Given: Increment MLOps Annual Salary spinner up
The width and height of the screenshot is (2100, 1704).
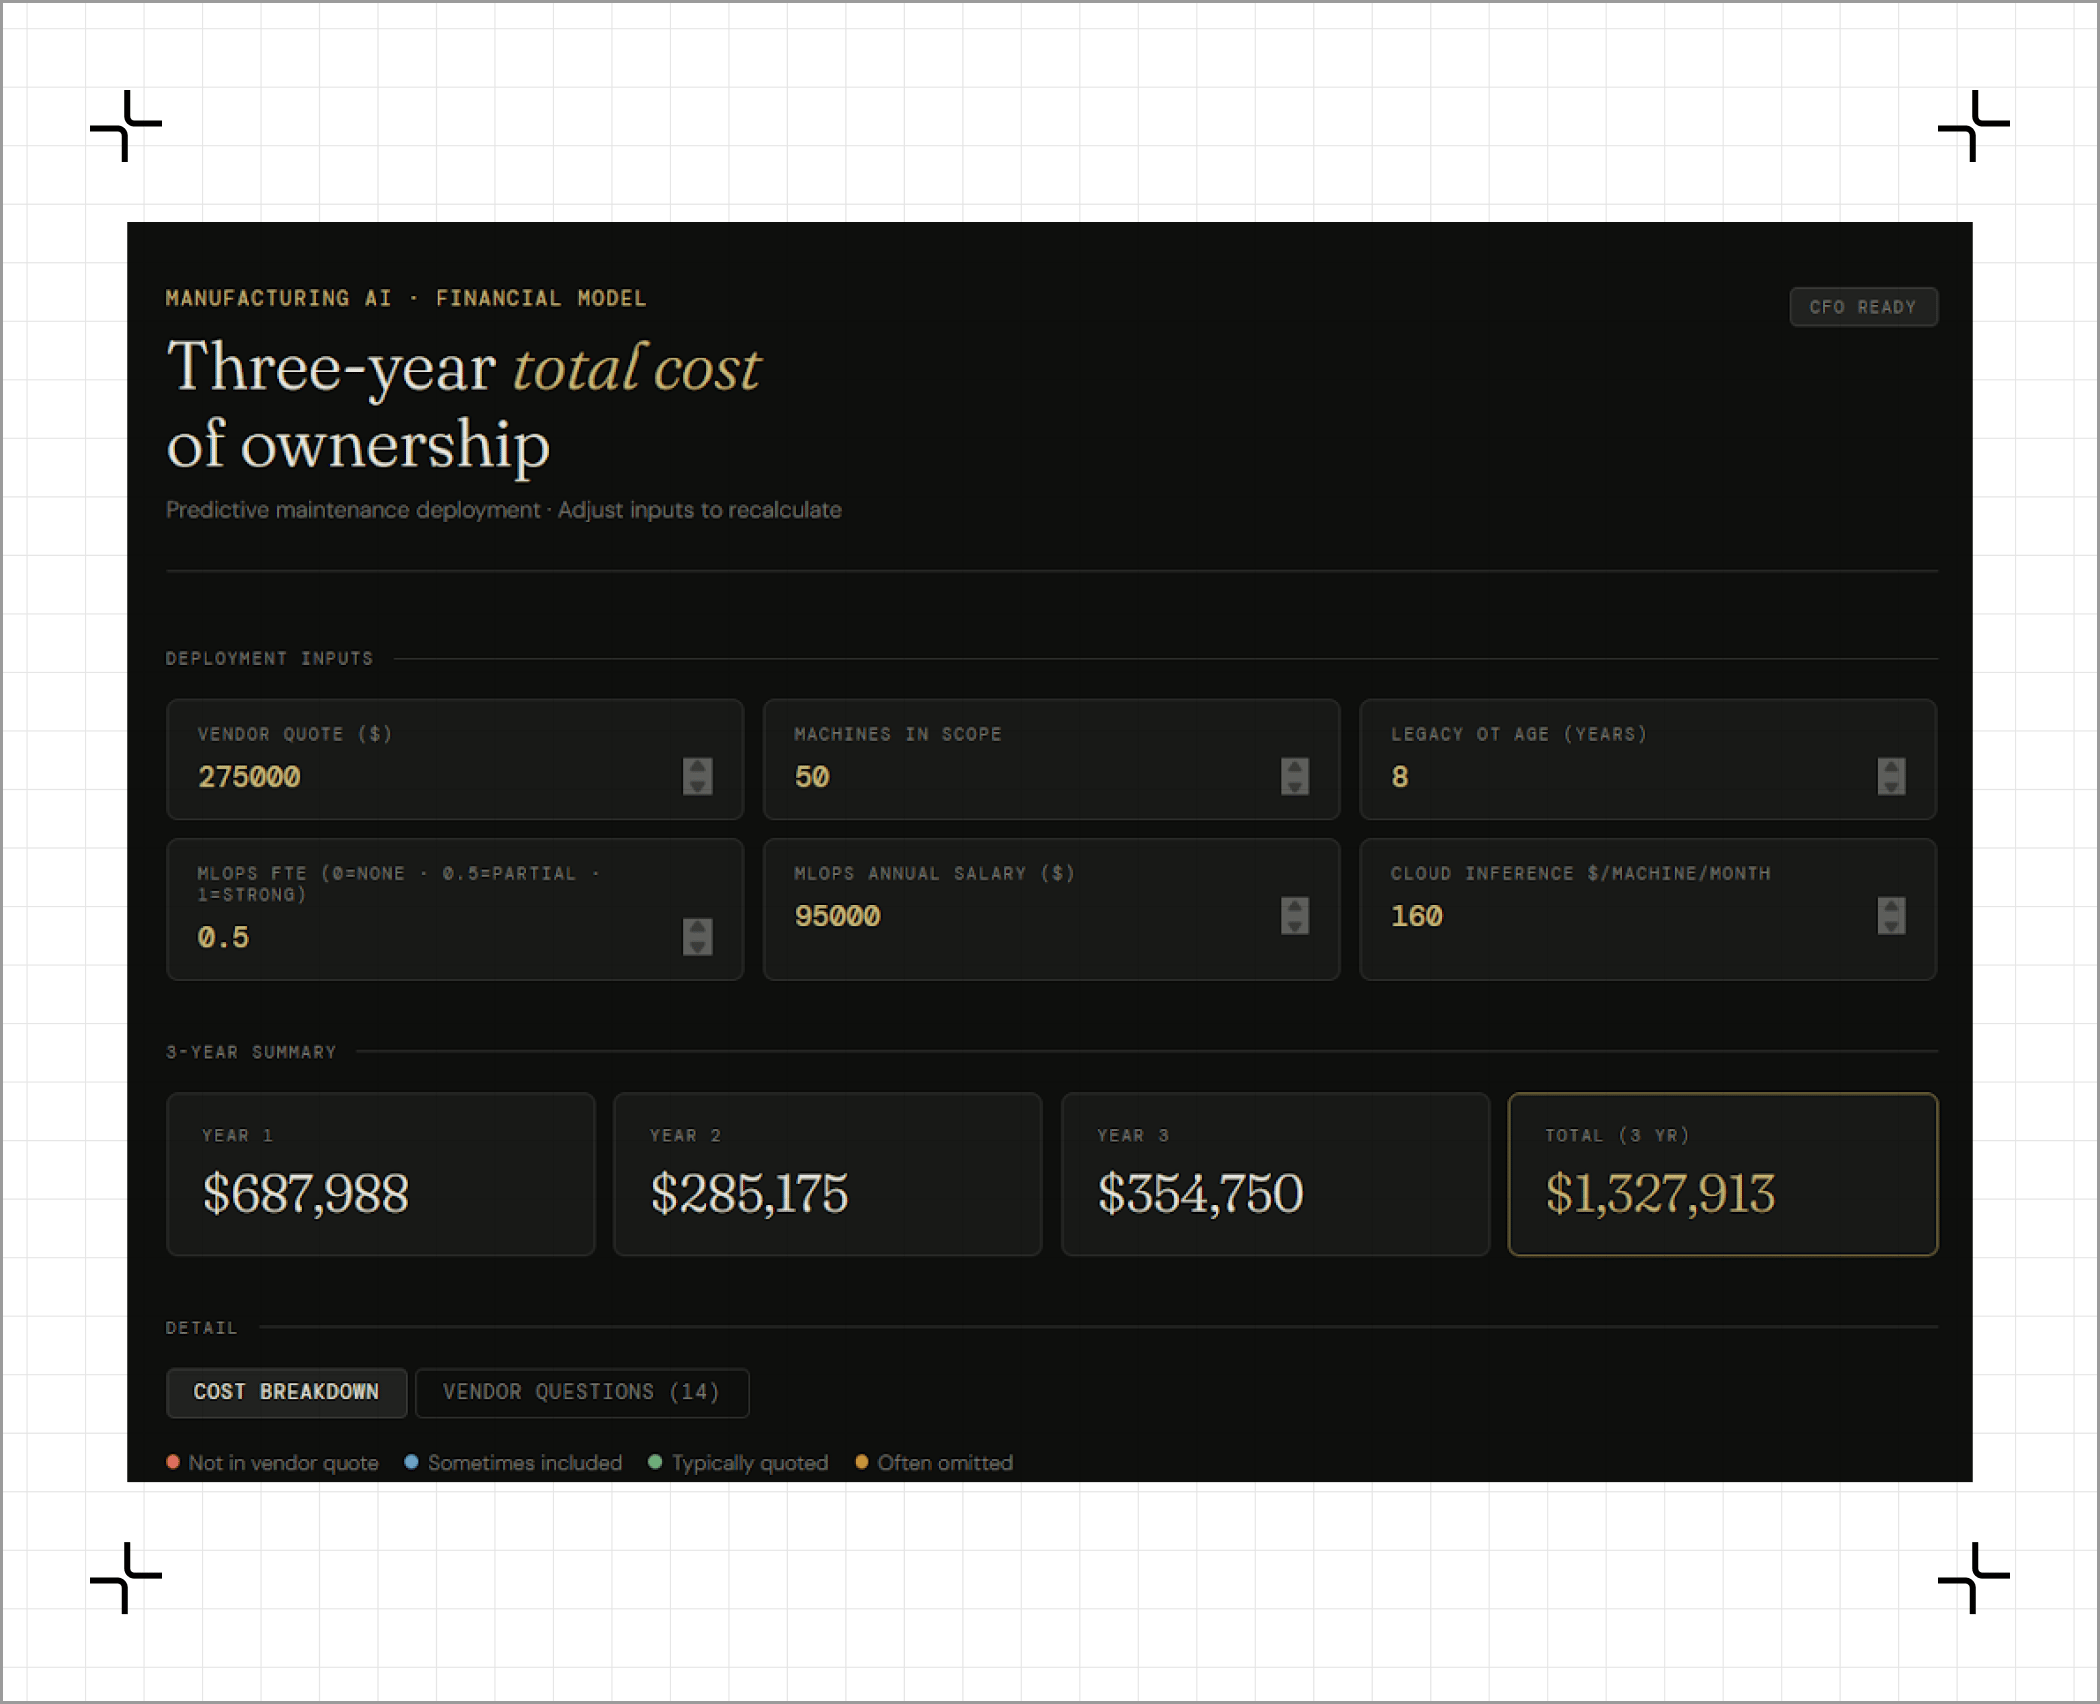Looking at the screenshot, I should [1294, 906].
